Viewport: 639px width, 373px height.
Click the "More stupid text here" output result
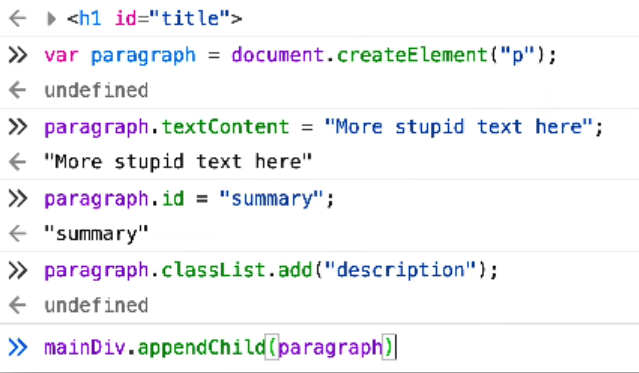(178, 162)
